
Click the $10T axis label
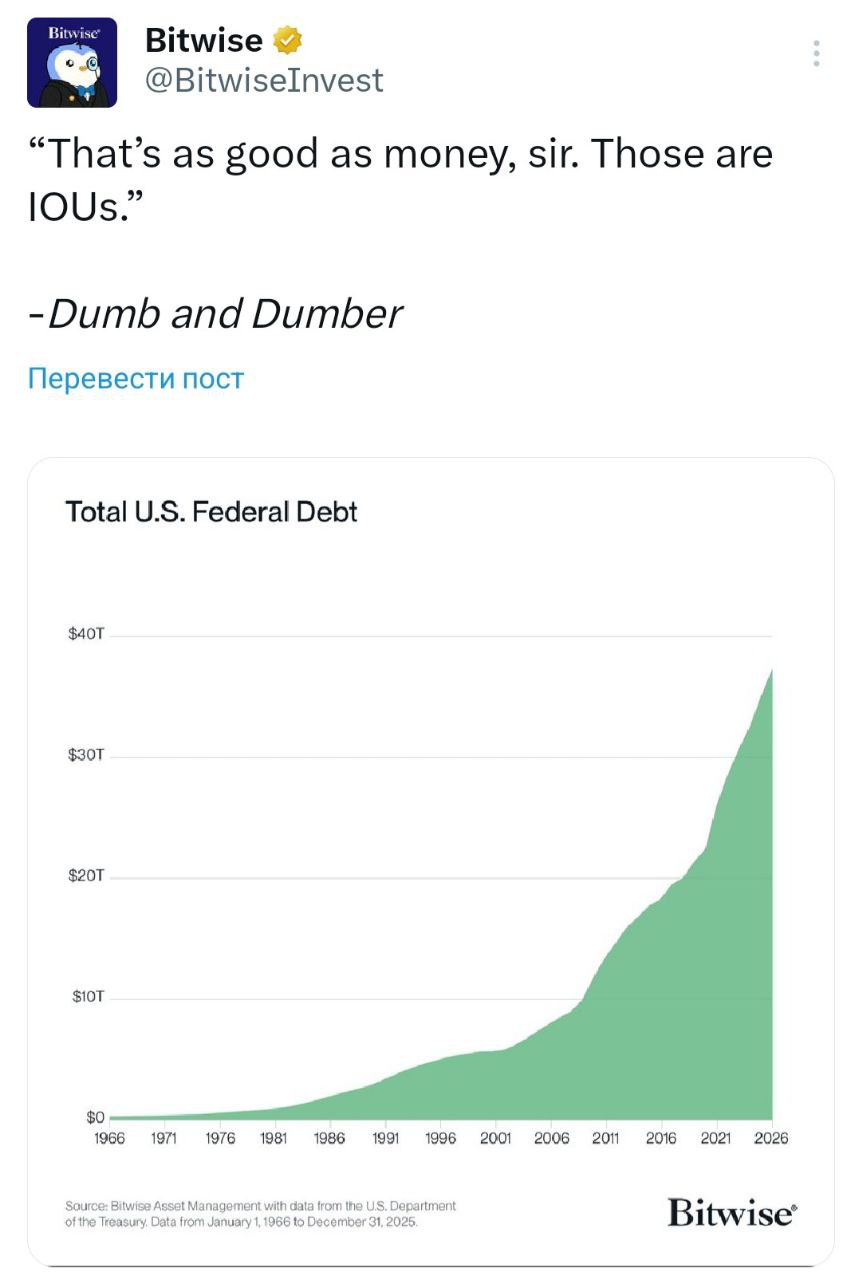click(86, 998)
